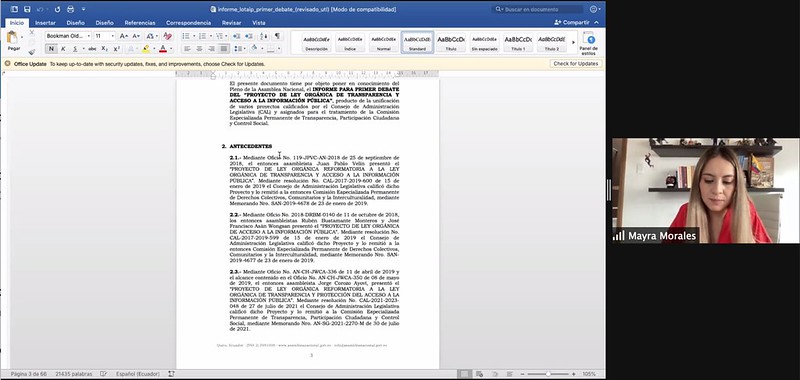Open the font size 11 dropdown

[105, 36]
